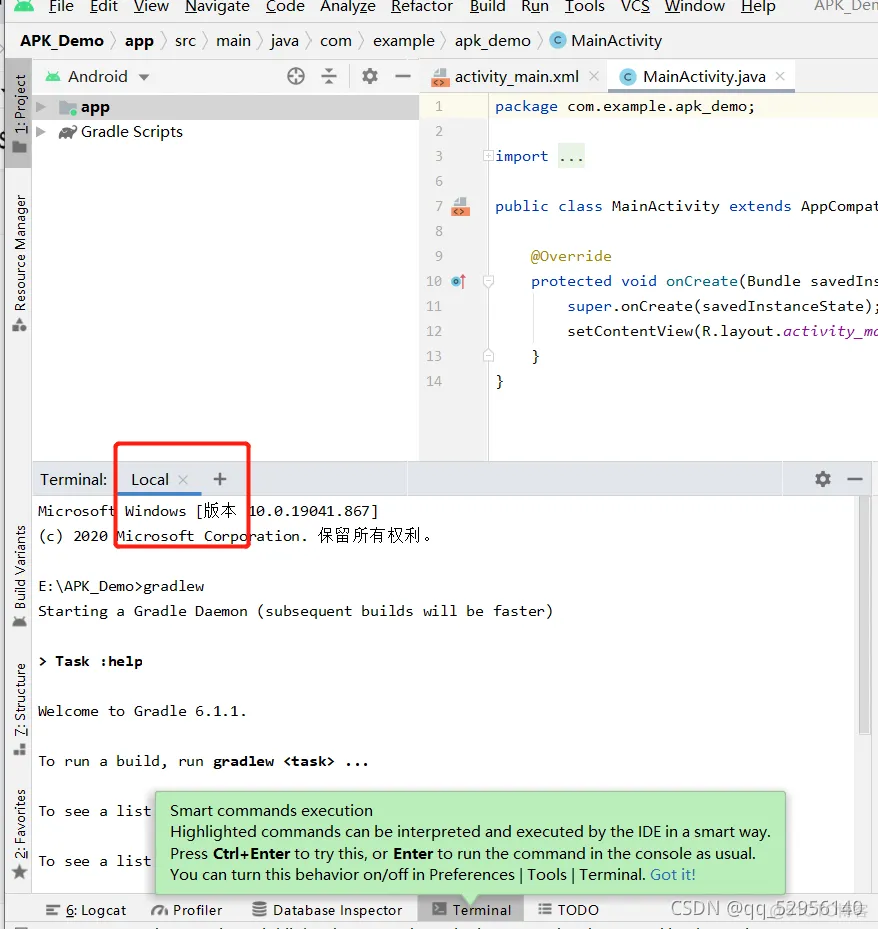Open the Resource Manager tool window
Viewport: 878px width, 929px height.
point(20,262)
